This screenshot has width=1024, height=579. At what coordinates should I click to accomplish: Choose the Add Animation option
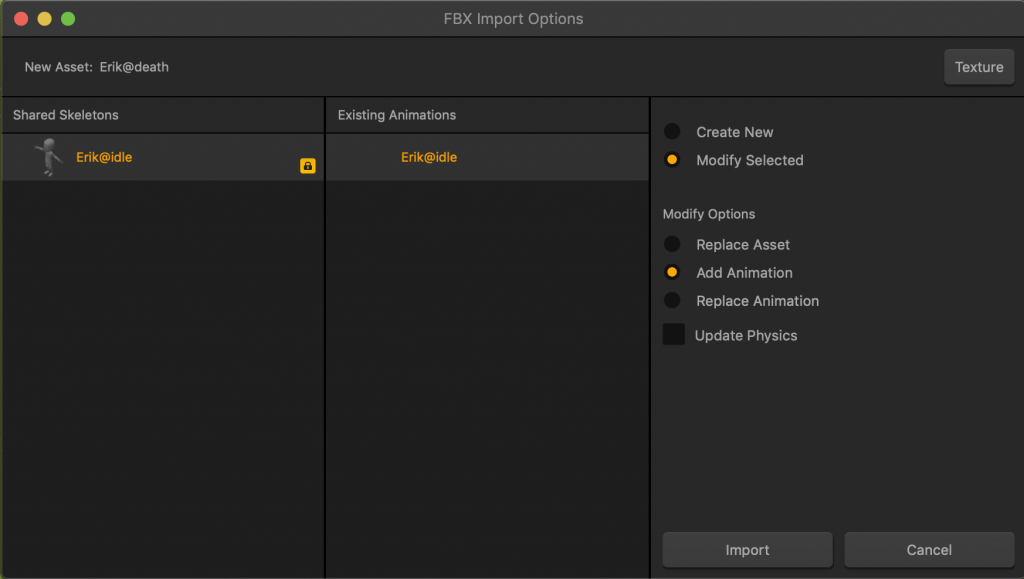(x=672, y=272)
